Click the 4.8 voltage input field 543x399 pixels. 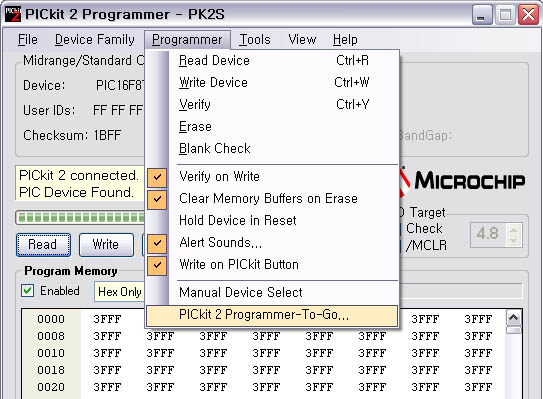489,234
